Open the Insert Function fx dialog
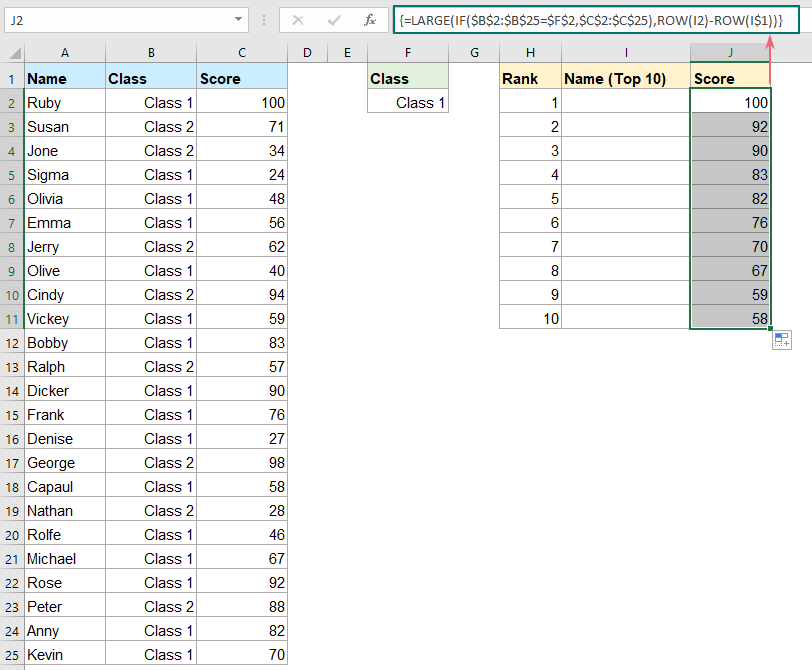 coord(369,19)
